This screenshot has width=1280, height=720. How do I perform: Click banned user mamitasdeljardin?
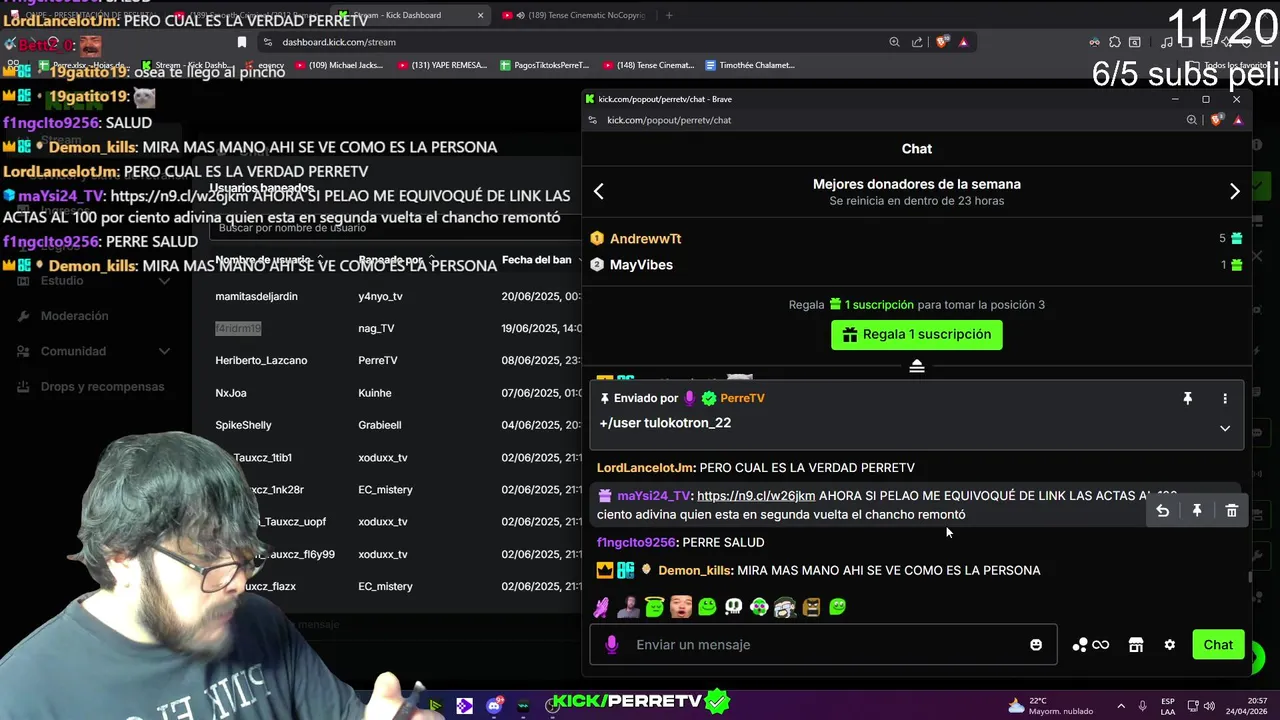(x=256, y=297)
